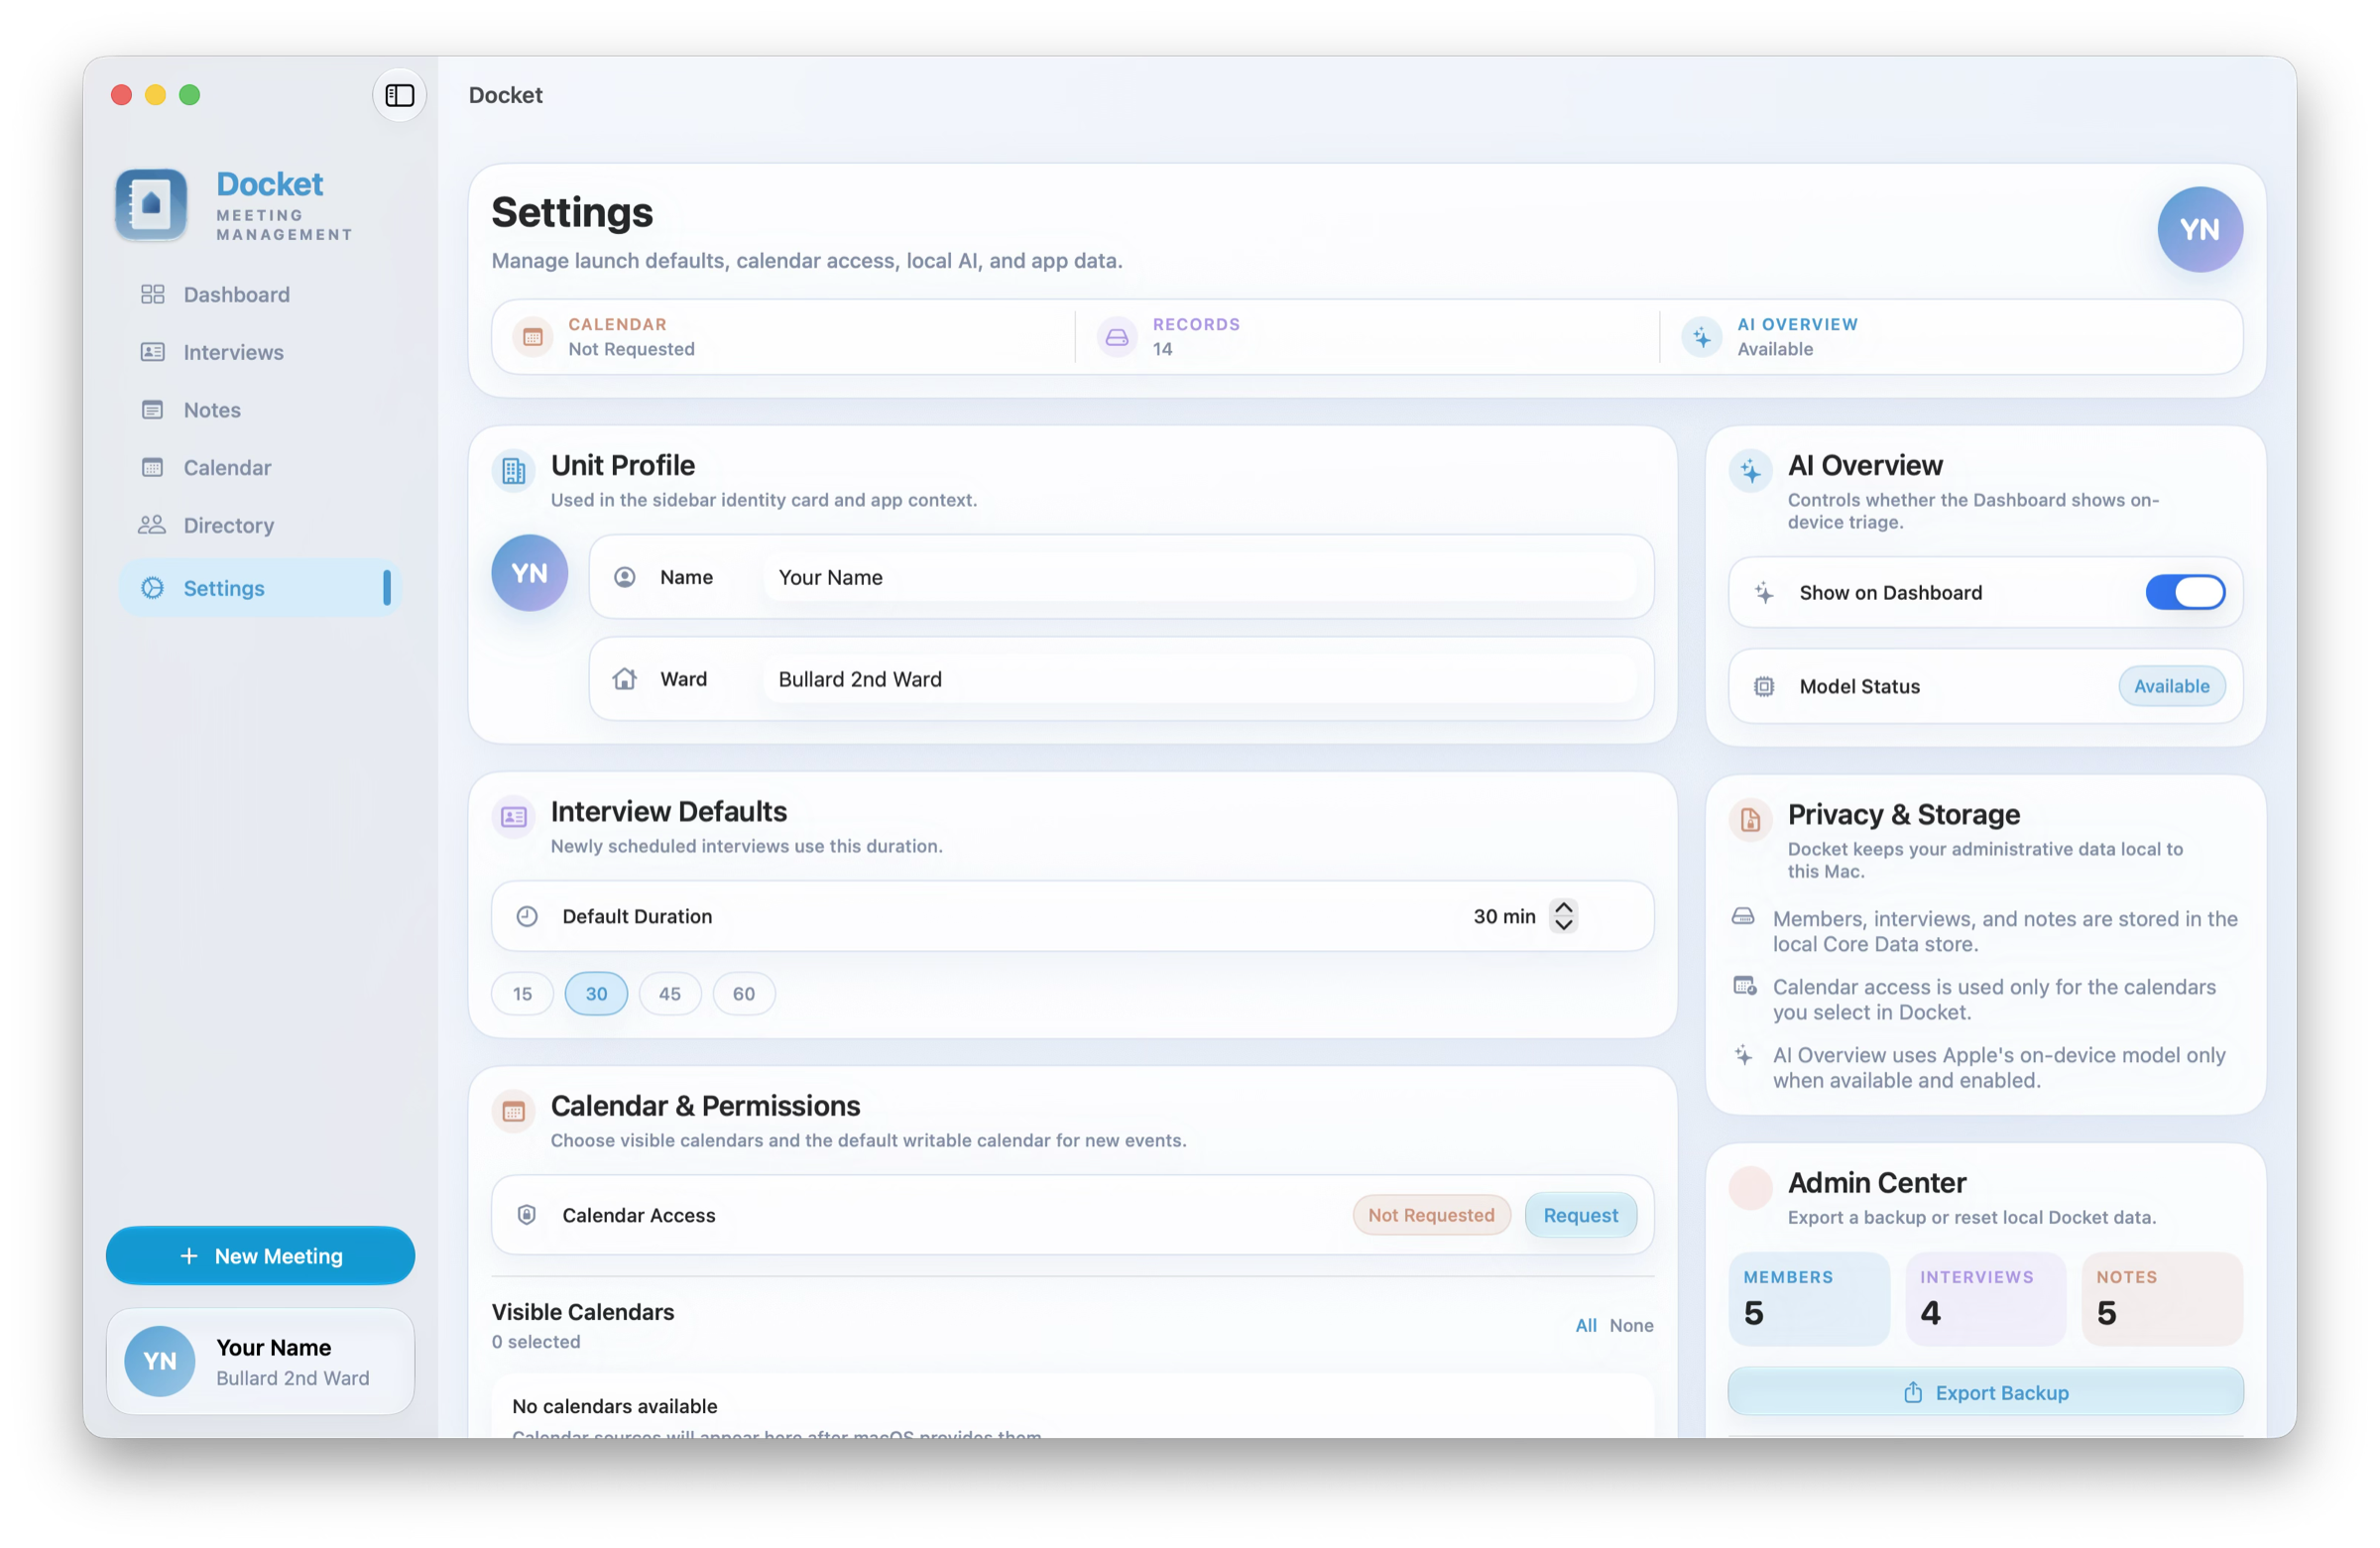Click the person icon beside Name
Screen dimensions: 2380x1548
click(625, 577)
